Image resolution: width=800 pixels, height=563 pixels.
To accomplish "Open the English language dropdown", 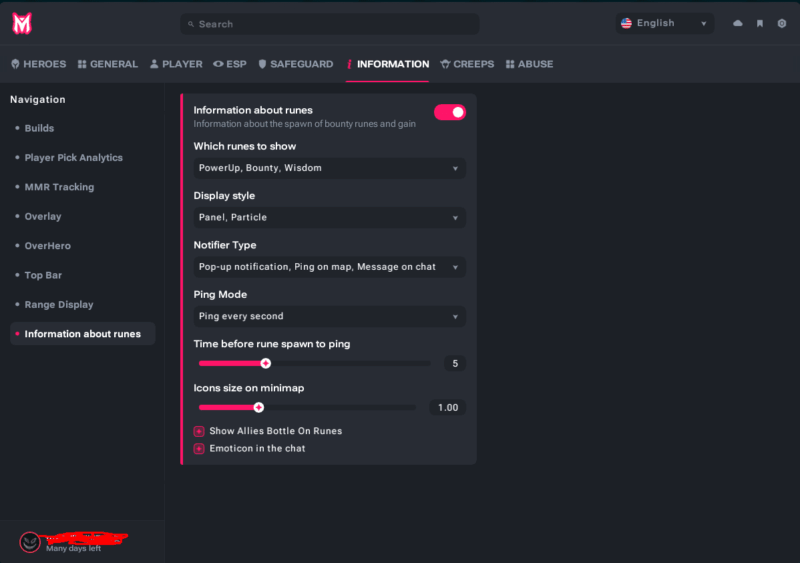I will coord(664,23).
